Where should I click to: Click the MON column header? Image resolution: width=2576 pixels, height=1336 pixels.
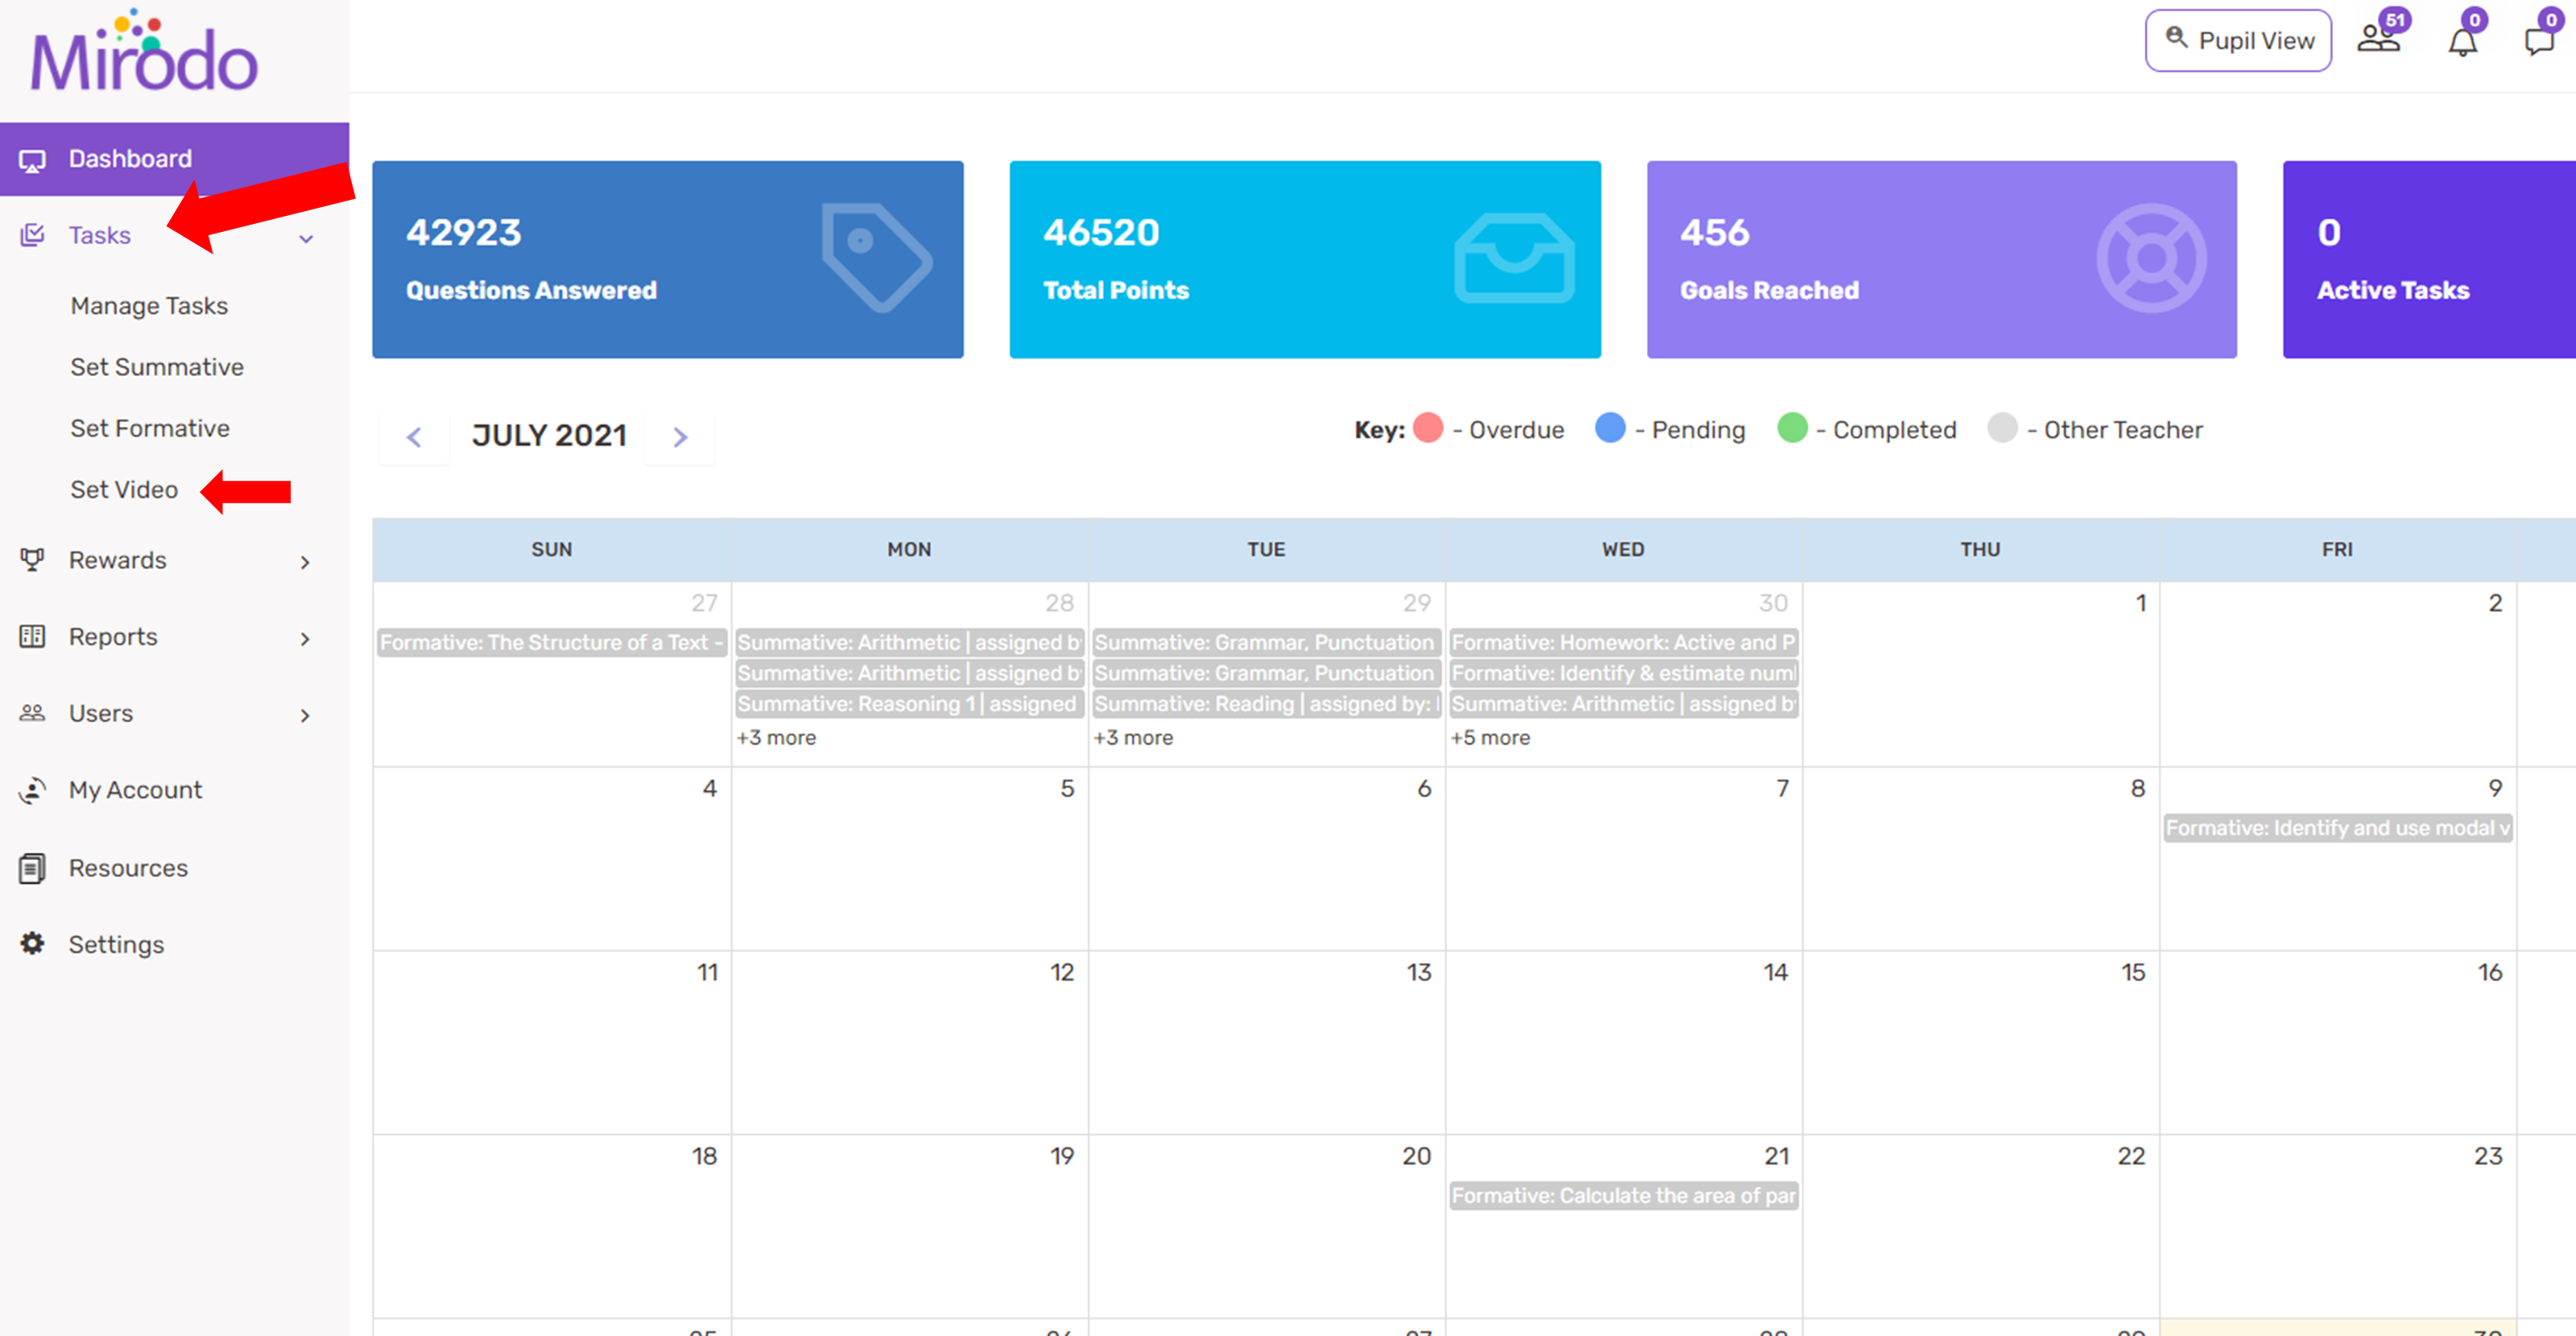(x=909, y=549)
